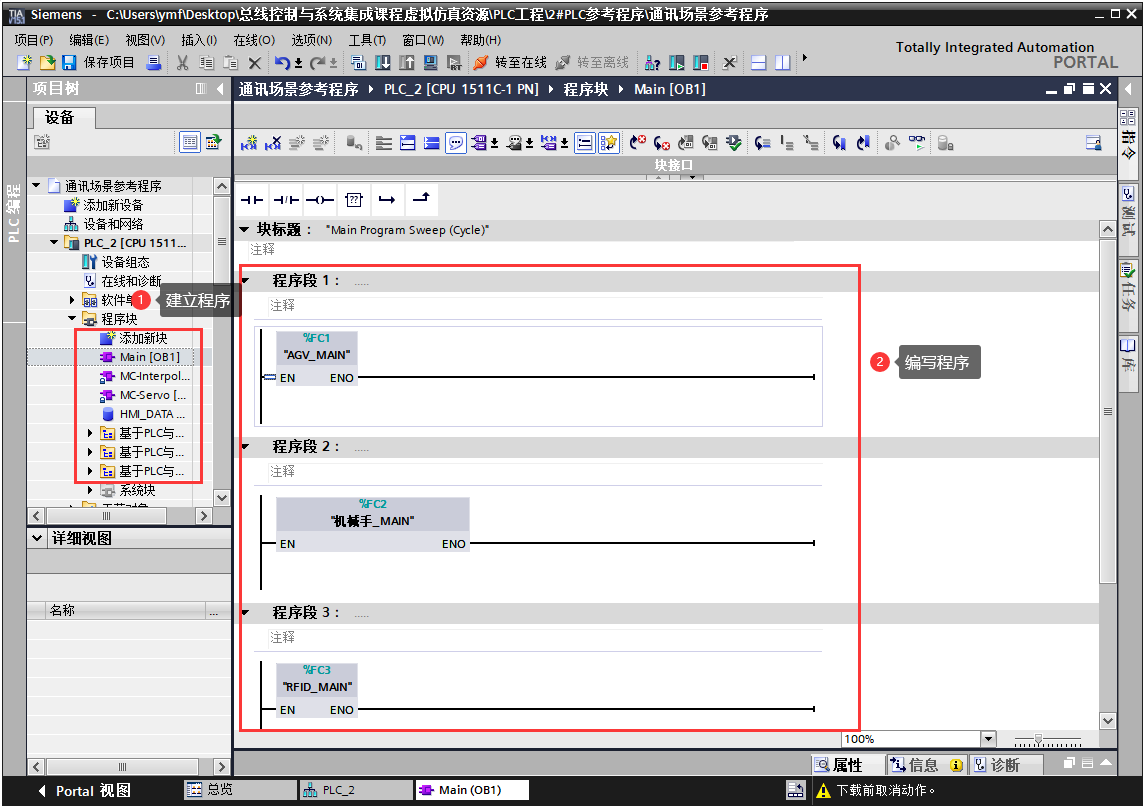This screenshot has height=808, width=1145.
Task: Toggle favorites display in the editor
Action: (608, 143)
